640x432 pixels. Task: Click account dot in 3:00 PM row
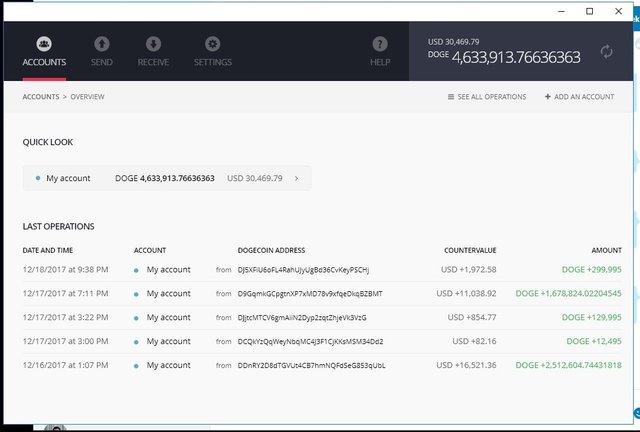[x=136, y=342]
